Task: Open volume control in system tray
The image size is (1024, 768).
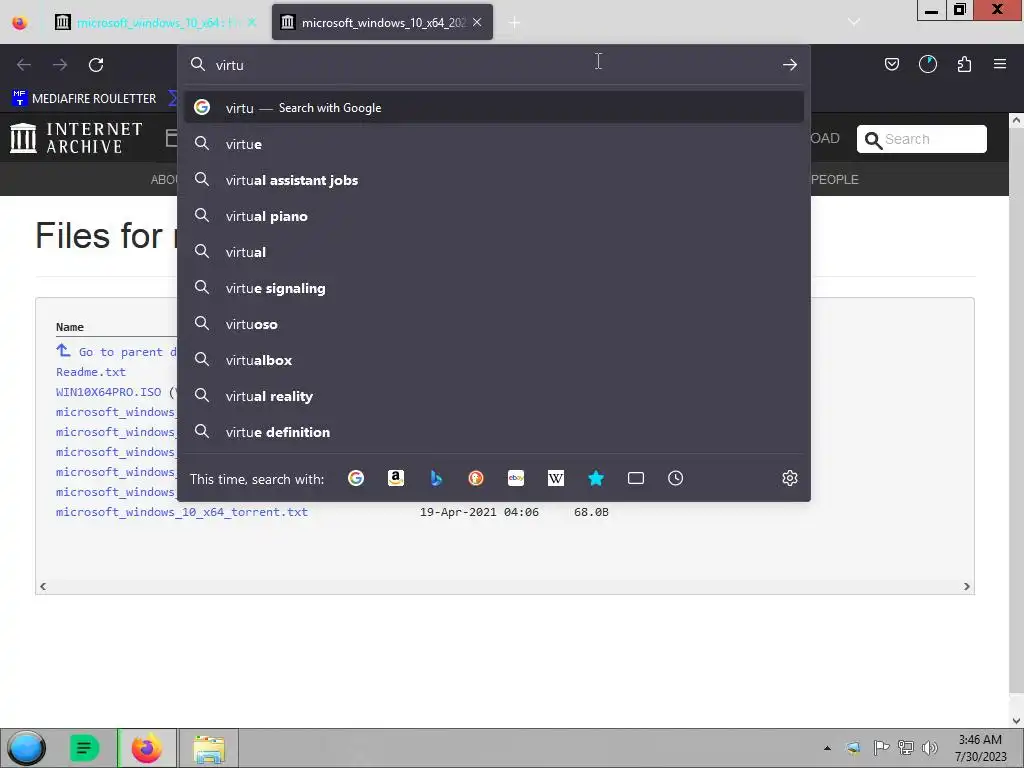Action: tap(929, 748)
